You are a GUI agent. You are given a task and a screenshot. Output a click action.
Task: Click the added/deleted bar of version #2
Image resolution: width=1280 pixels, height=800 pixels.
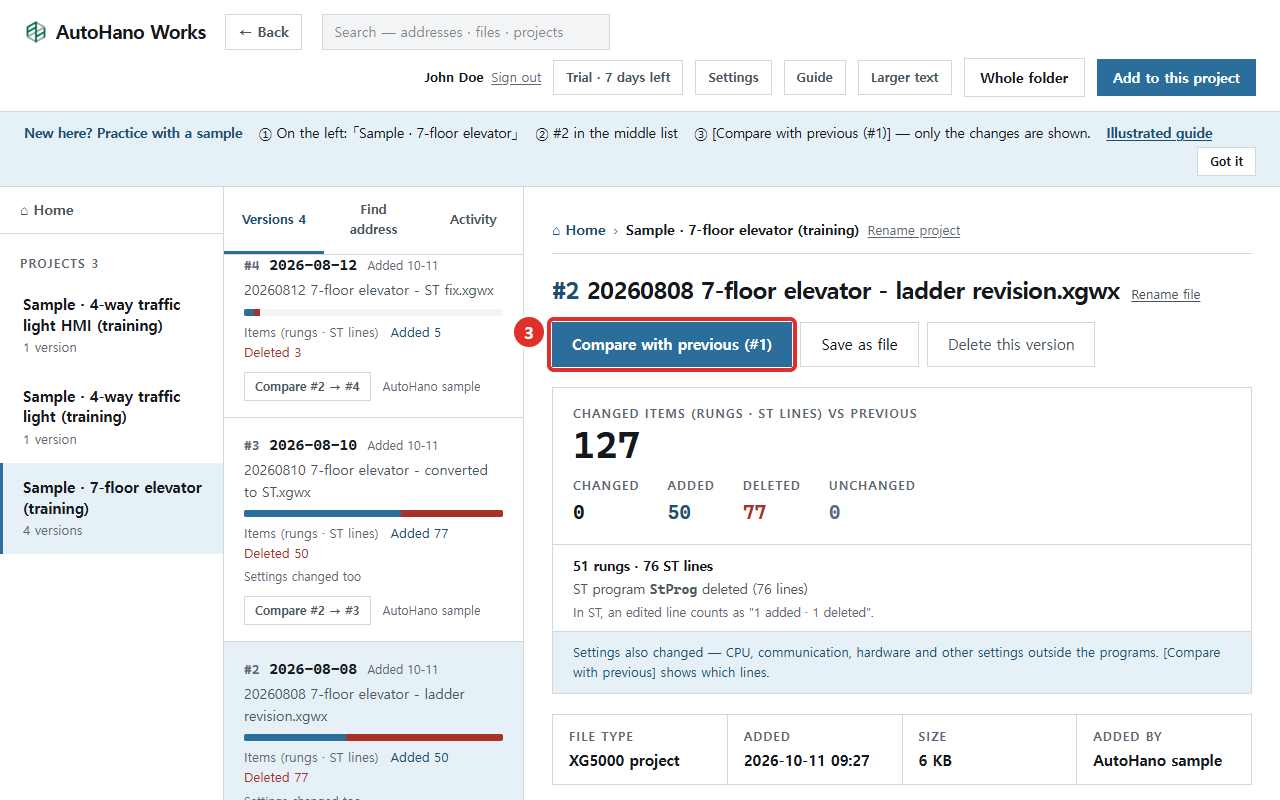coord(373,738)
